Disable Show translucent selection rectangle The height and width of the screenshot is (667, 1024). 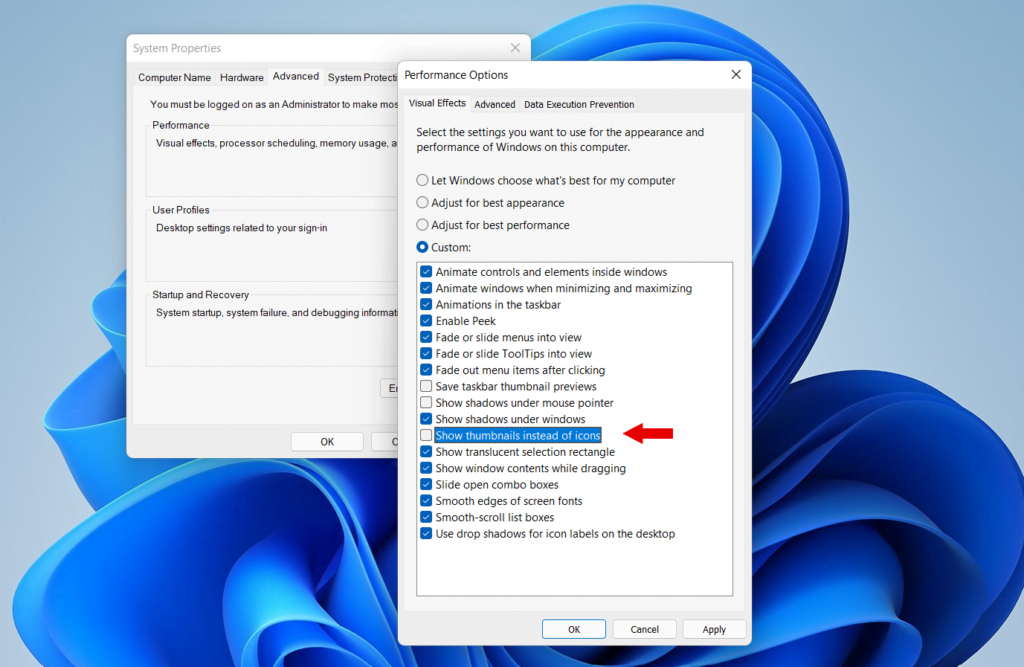pyautogui.click(x=426, y=451)
